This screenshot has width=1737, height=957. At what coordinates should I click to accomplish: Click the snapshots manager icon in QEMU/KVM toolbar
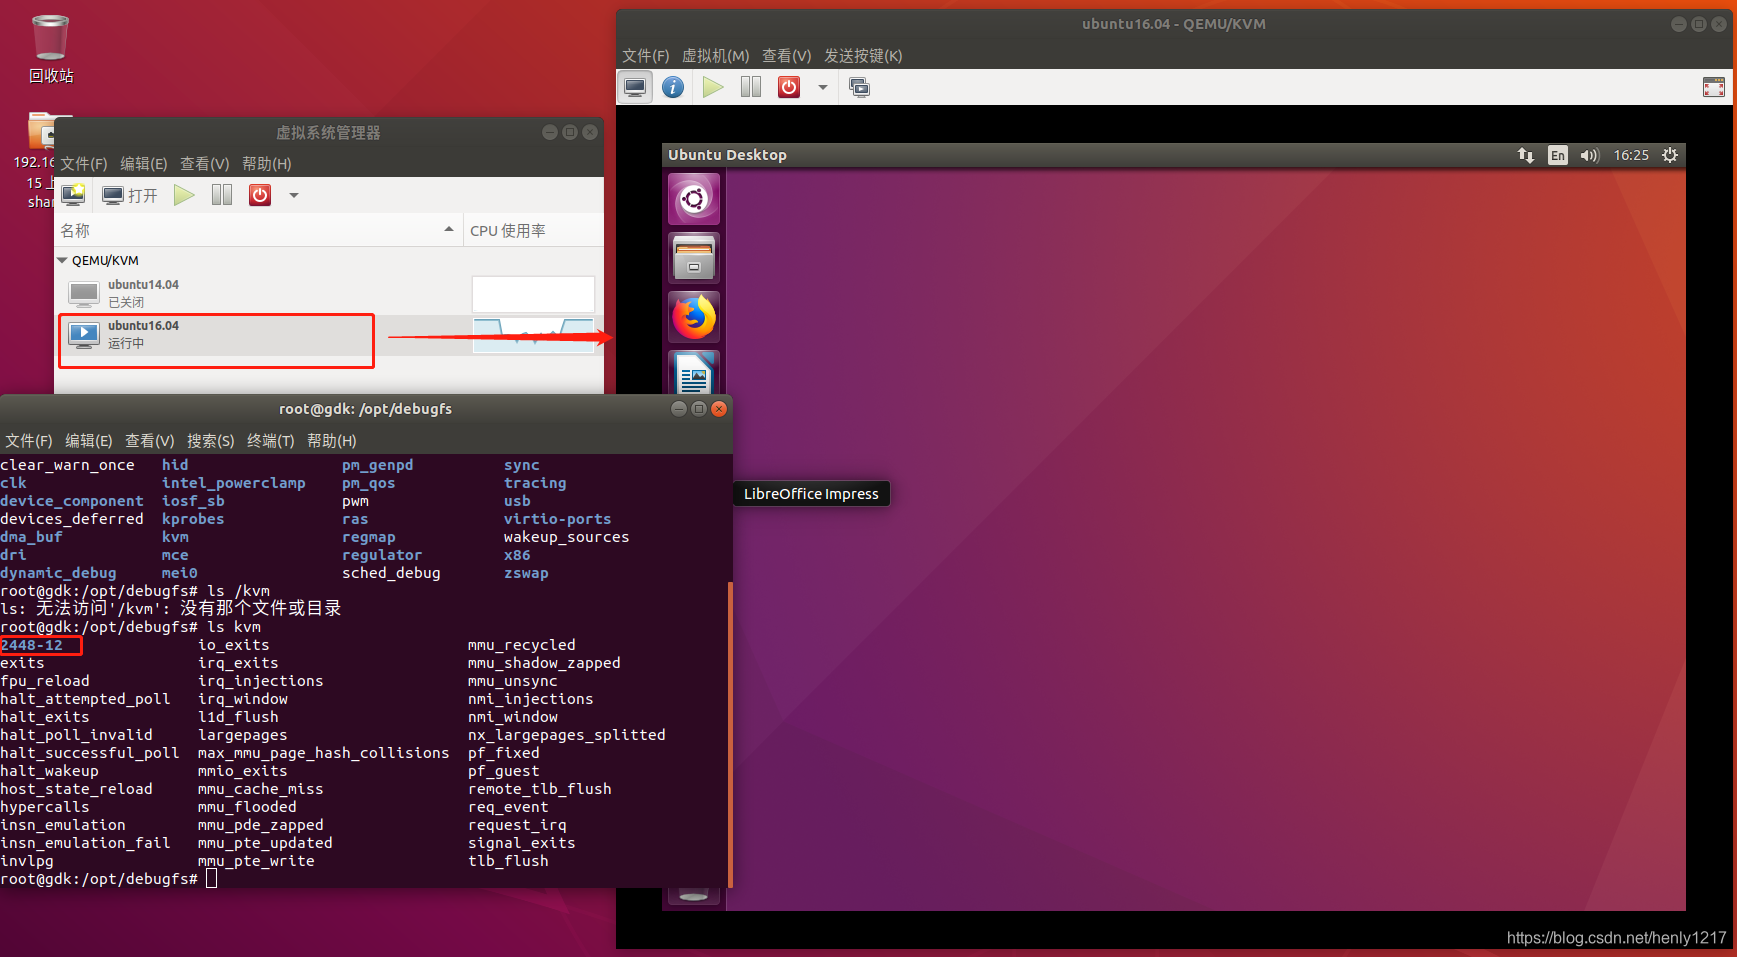point(859,87)
